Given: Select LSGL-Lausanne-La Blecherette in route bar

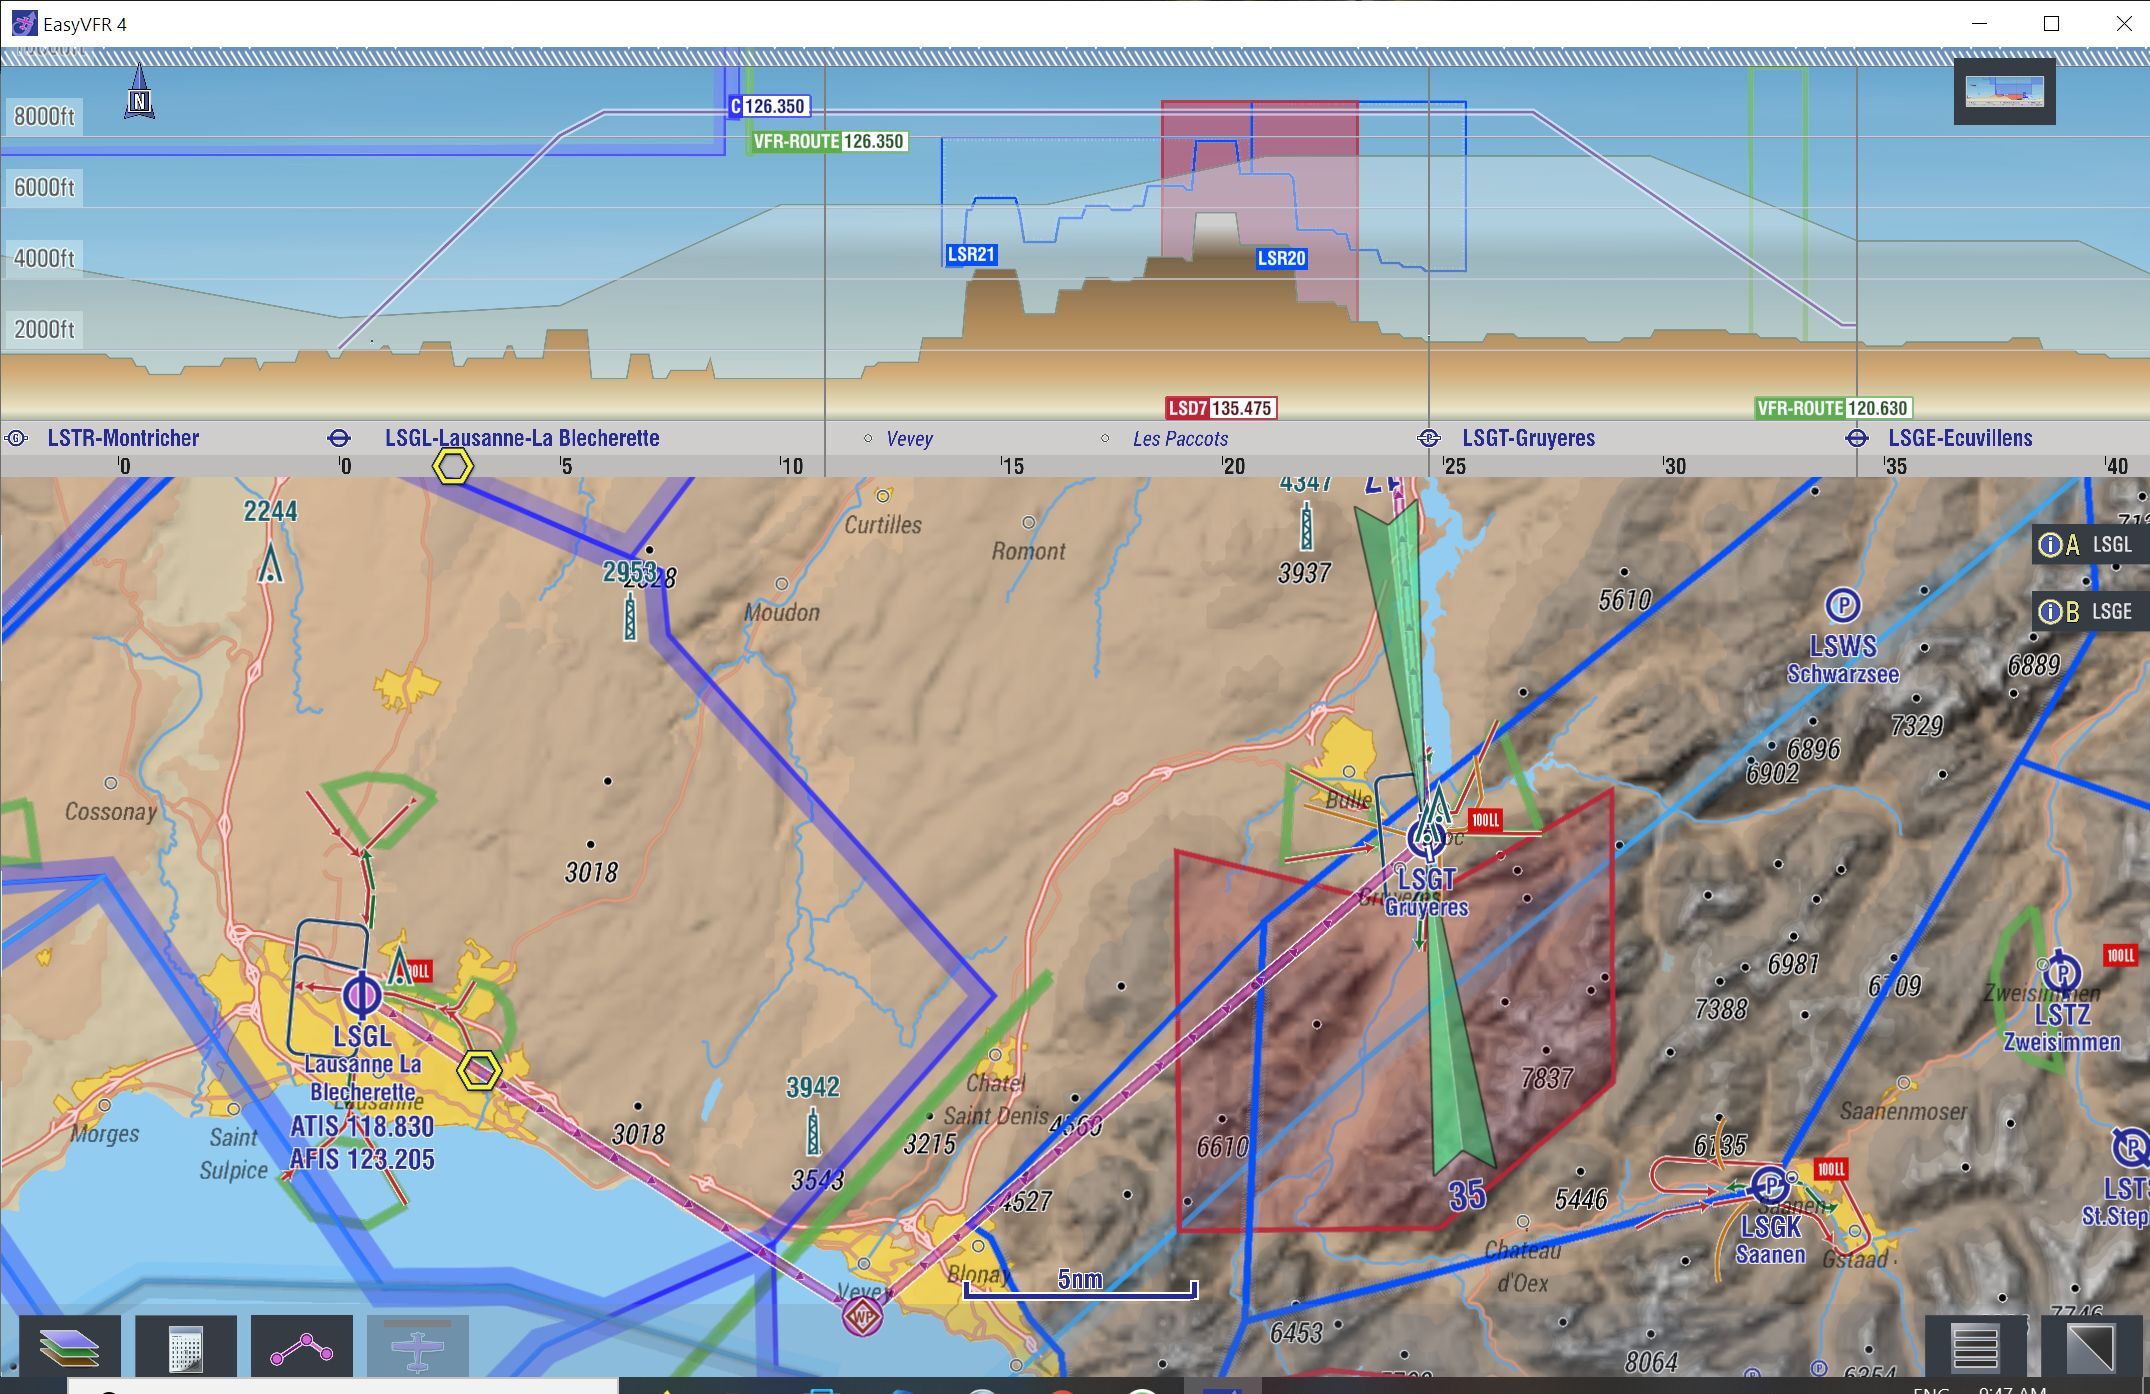Looking at the screenshot, I should click(x=521, y=438).
